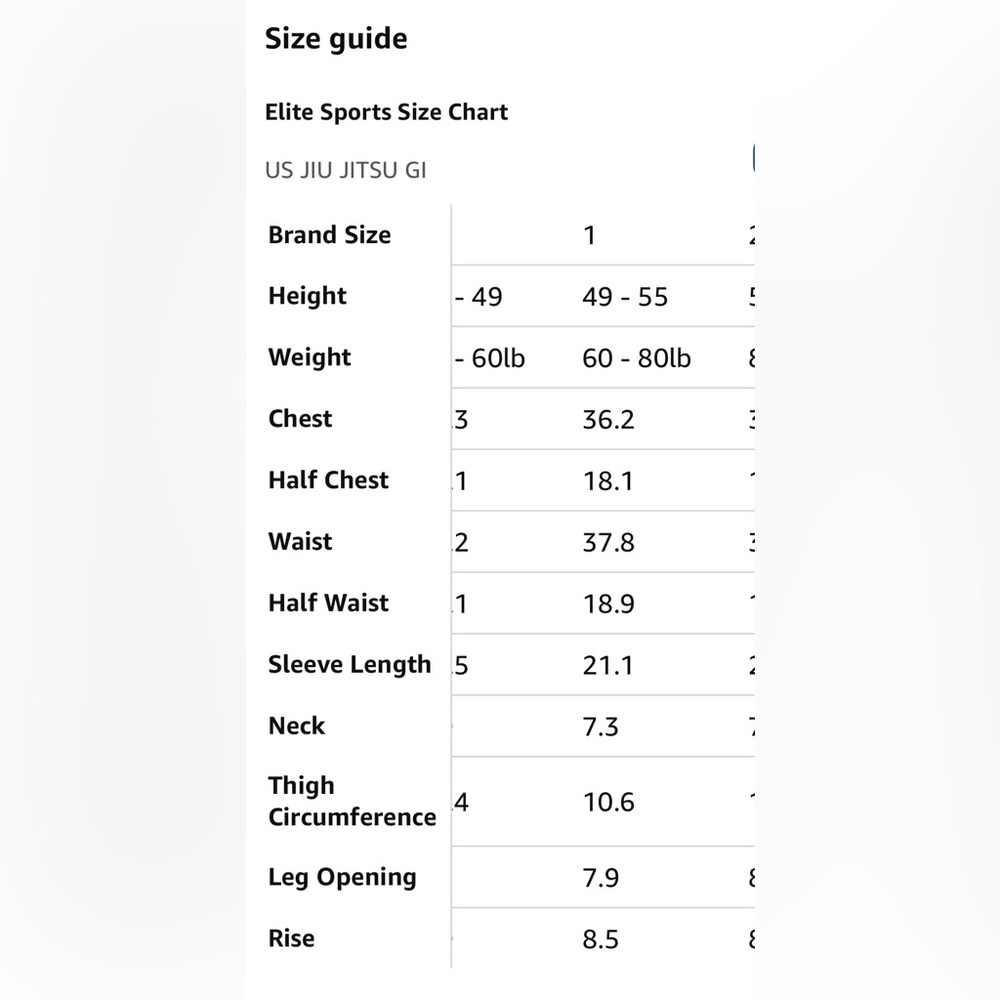Select the Thigh Circumference row label
This screenshot has height=1000, width=1000.
[352, 801]
